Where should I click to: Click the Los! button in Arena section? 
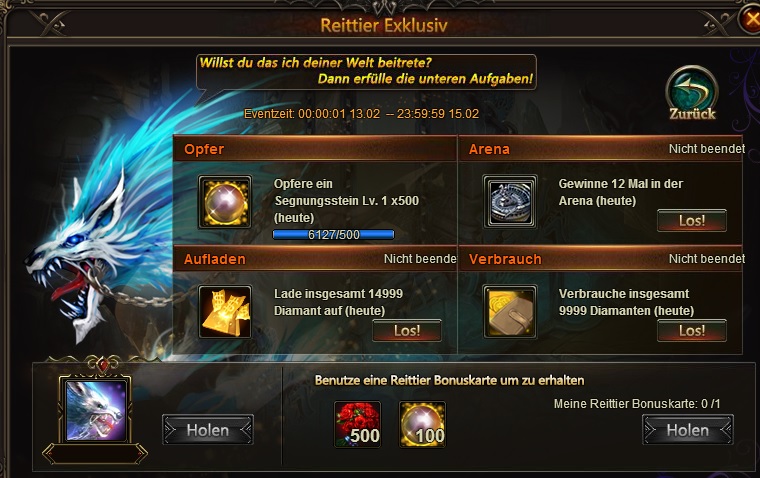[692, 221]
